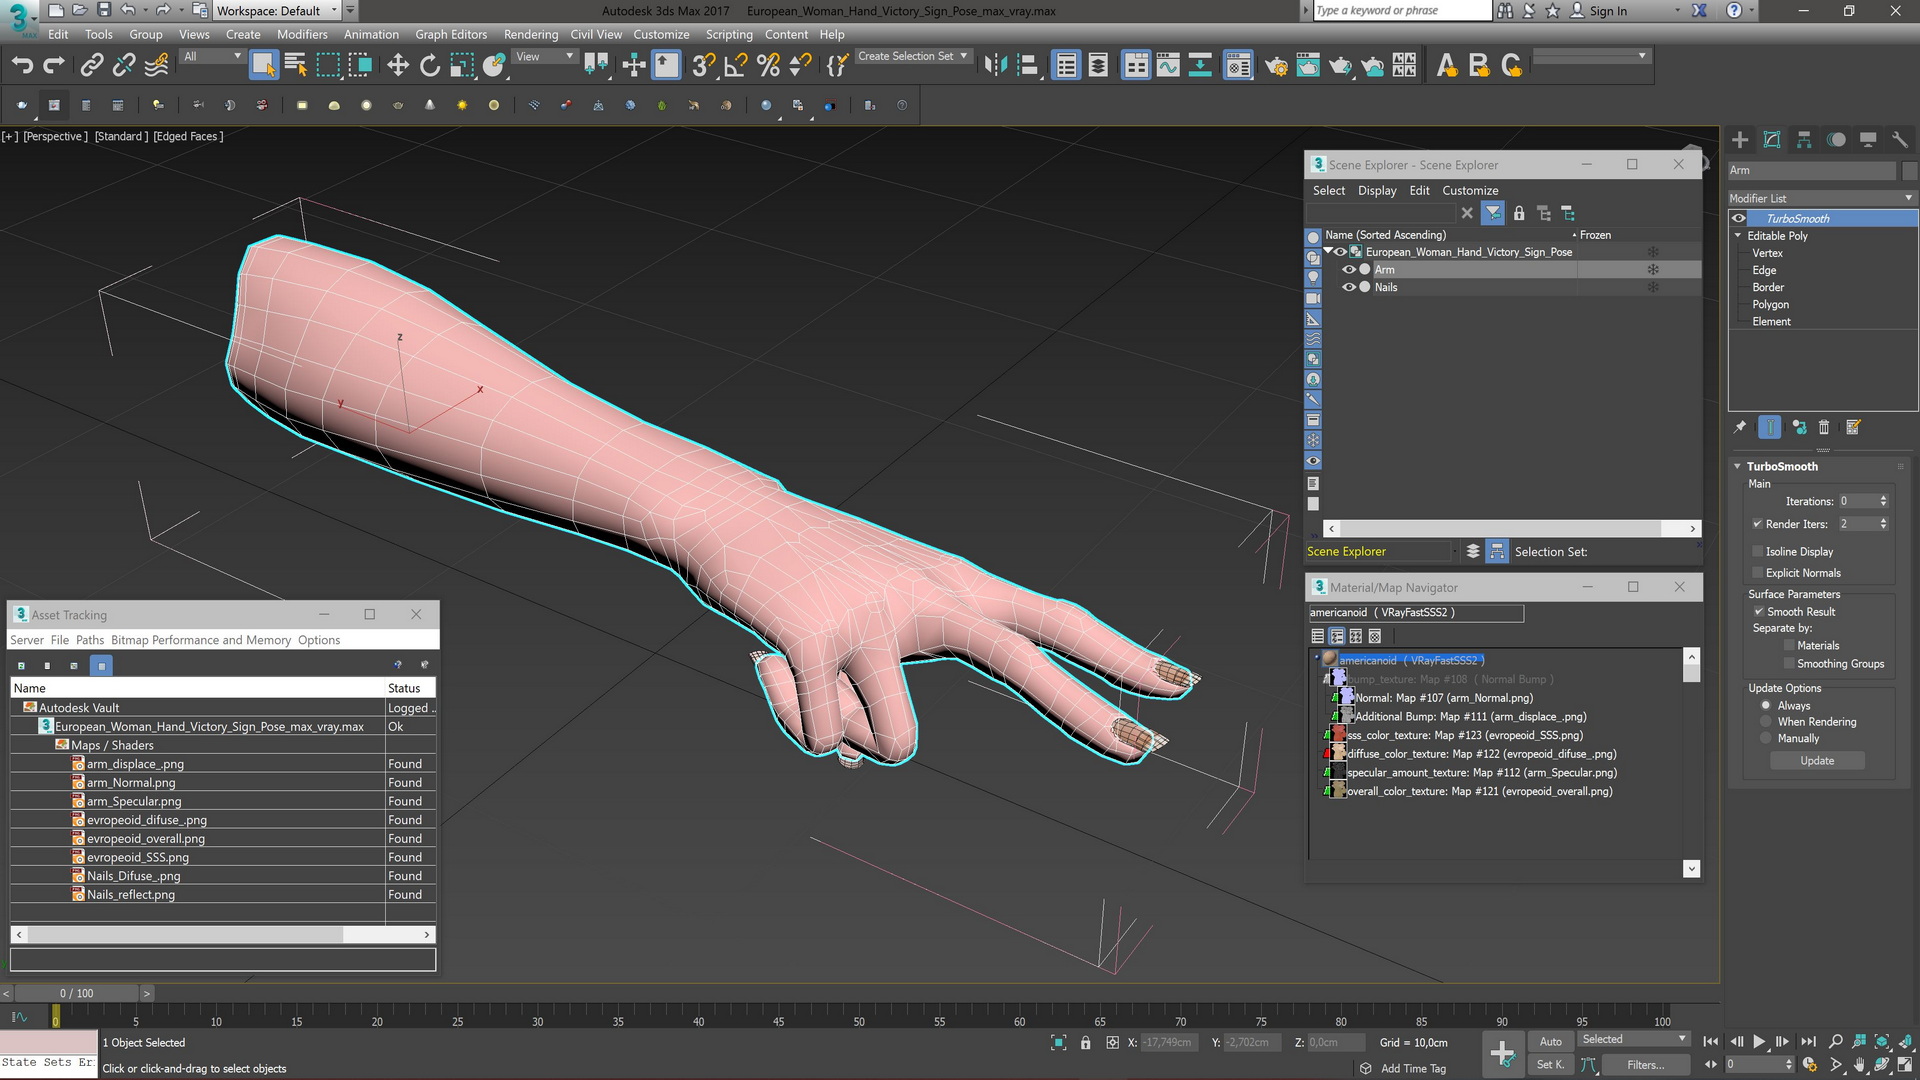Open Customize menu in Scene Explorer
The height and width of the screenshot is (1080, 1920).
pyautogui.click(x=1469, y=190)
